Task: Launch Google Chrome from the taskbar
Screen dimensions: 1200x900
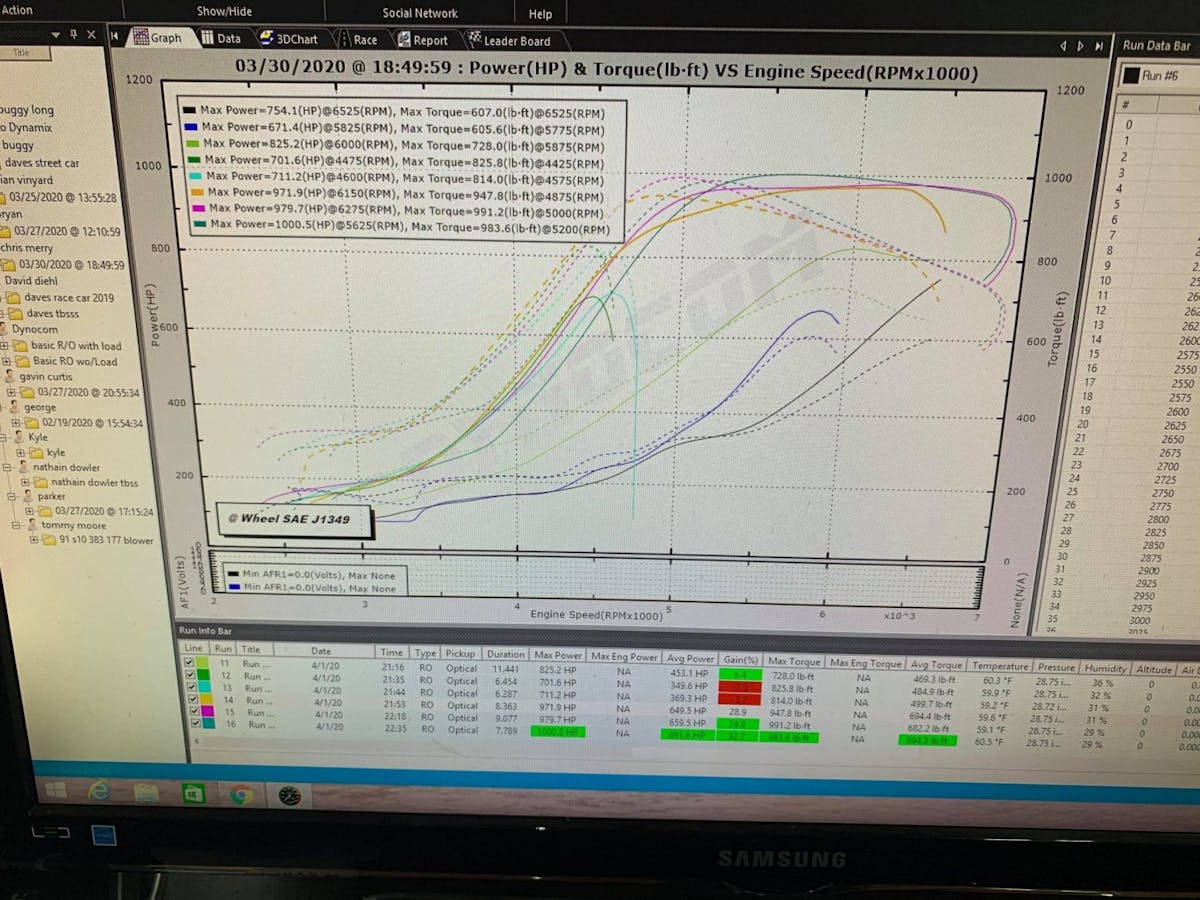Action: coord(241,795)
